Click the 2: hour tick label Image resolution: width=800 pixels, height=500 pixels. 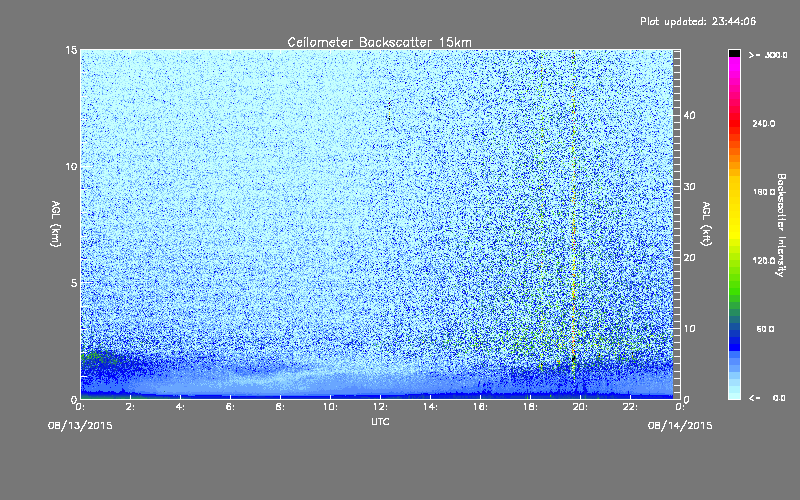(131, 407)
